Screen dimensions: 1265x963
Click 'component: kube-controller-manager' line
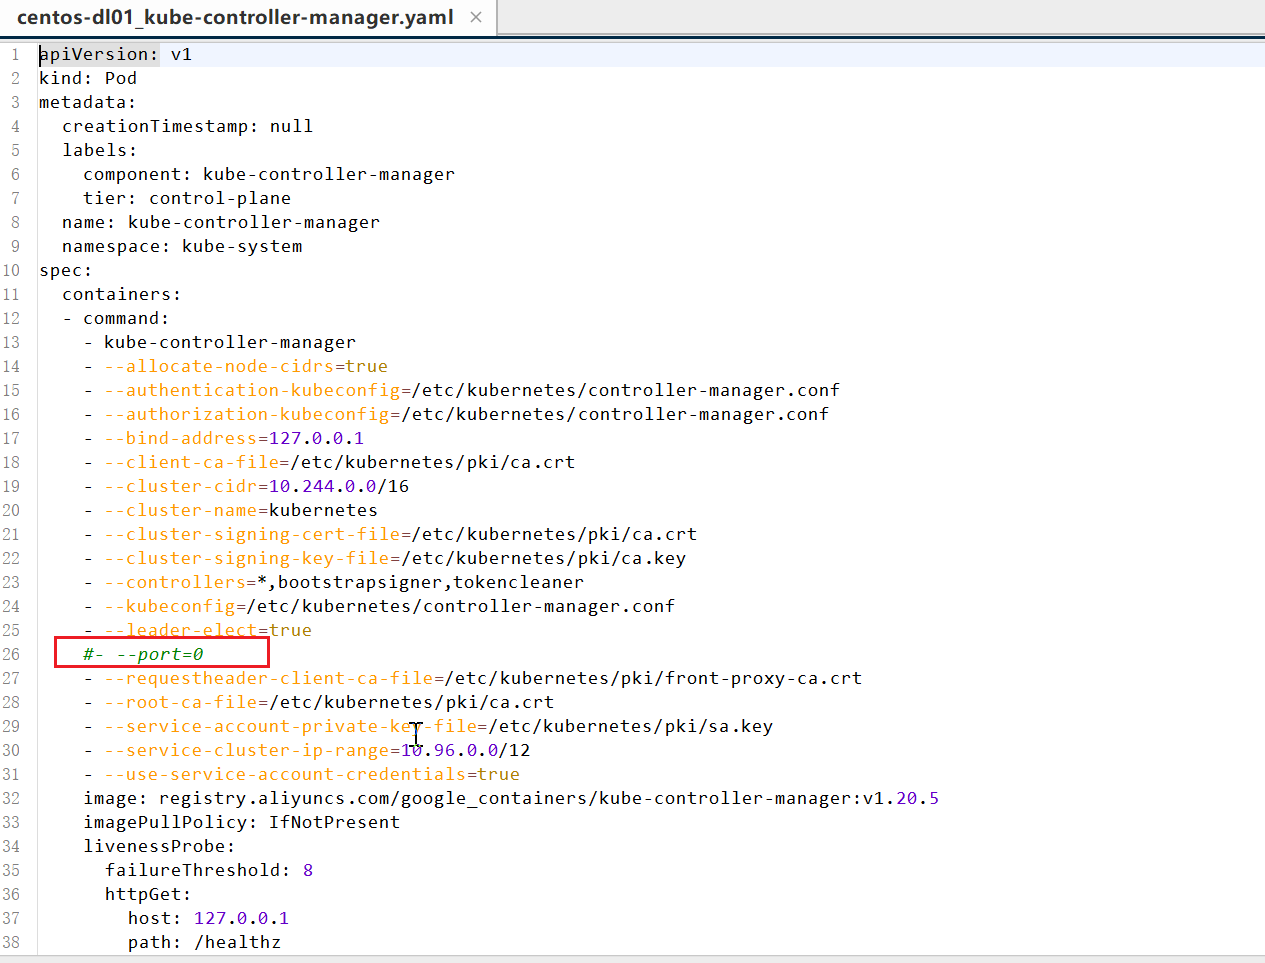coord(269,174)
